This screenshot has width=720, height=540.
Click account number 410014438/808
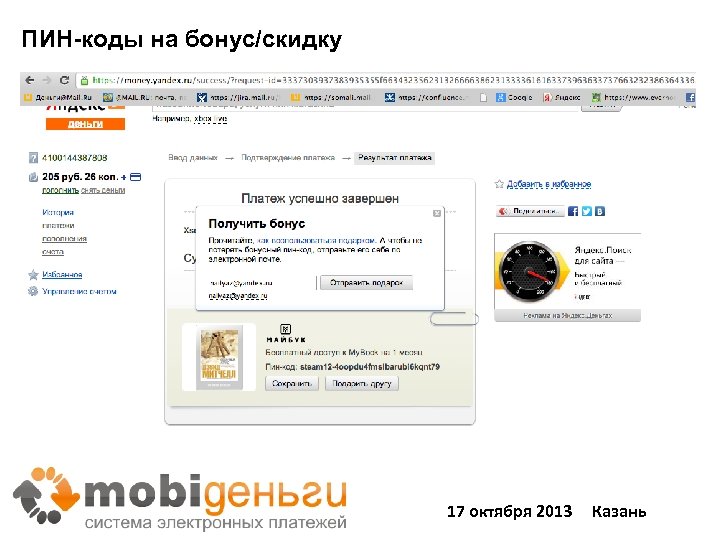74,158
